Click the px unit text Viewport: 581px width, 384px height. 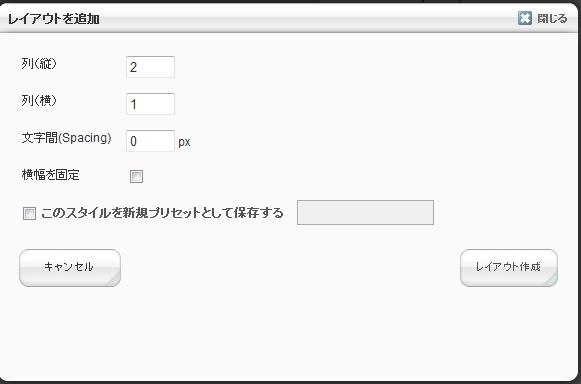click(184, 142)
